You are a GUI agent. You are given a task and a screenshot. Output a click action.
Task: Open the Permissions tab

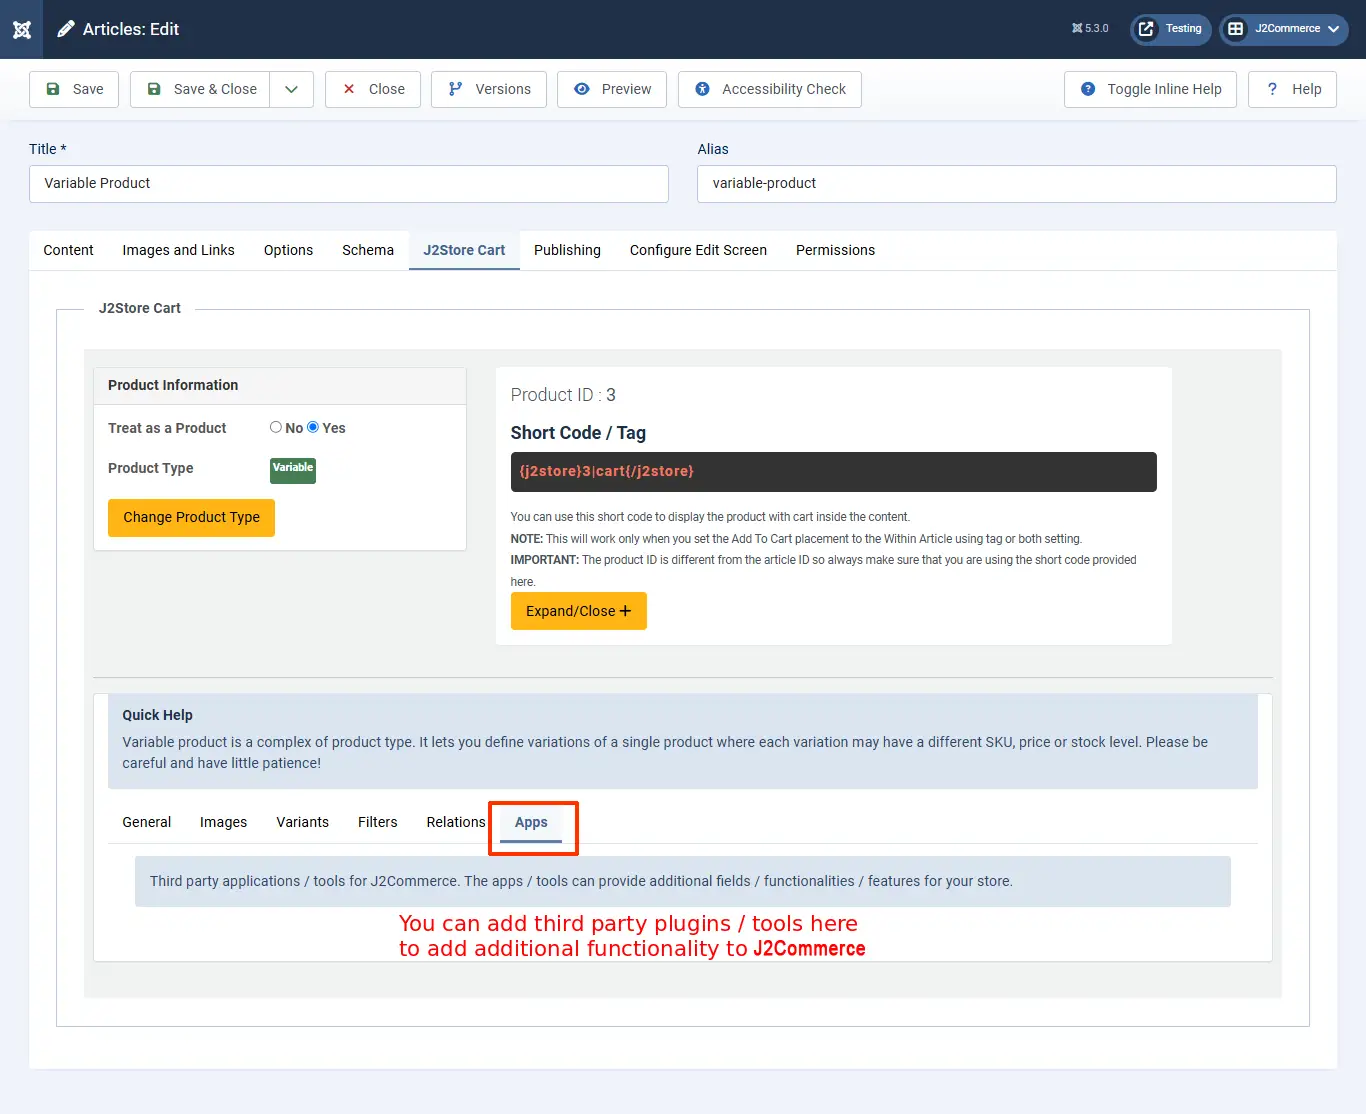click(x=835, y=250)
